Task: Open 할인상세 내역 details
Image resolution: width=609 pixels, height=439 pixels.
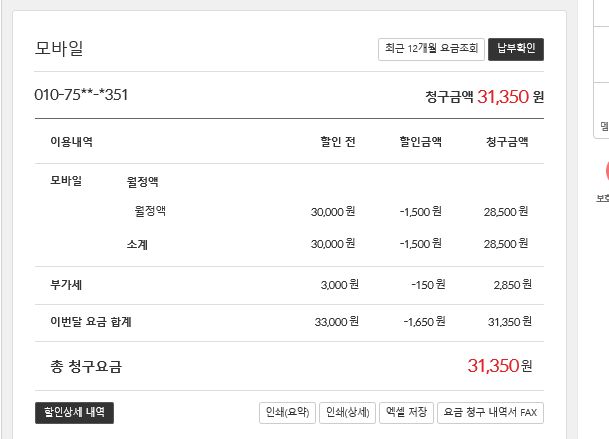Action: coord(74,412)
